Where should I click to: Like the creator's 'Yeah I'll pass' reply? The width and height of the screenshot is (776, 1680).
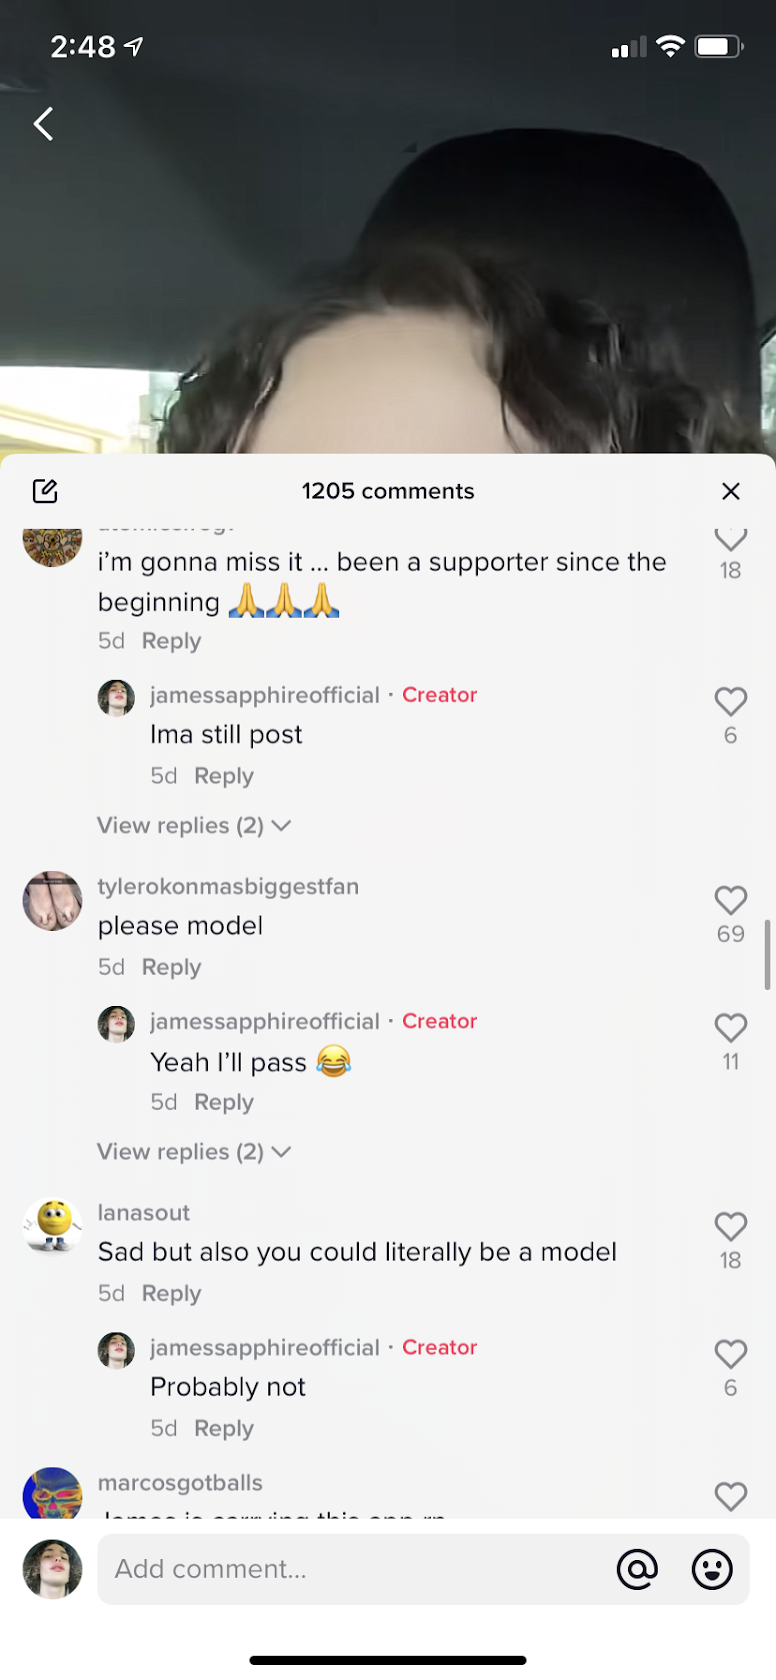click(x=731, y=1028)
